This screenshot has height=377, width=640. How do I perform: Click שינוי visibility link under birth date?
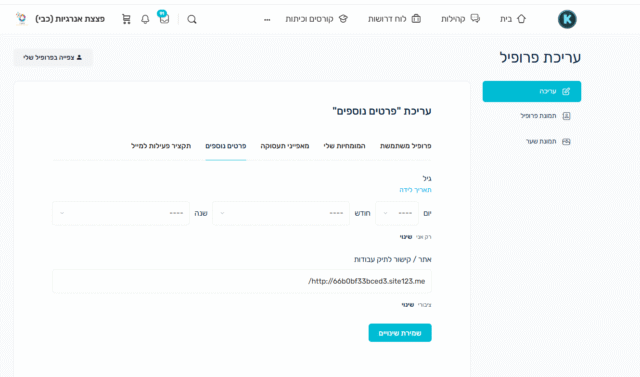tap(406, 237)
